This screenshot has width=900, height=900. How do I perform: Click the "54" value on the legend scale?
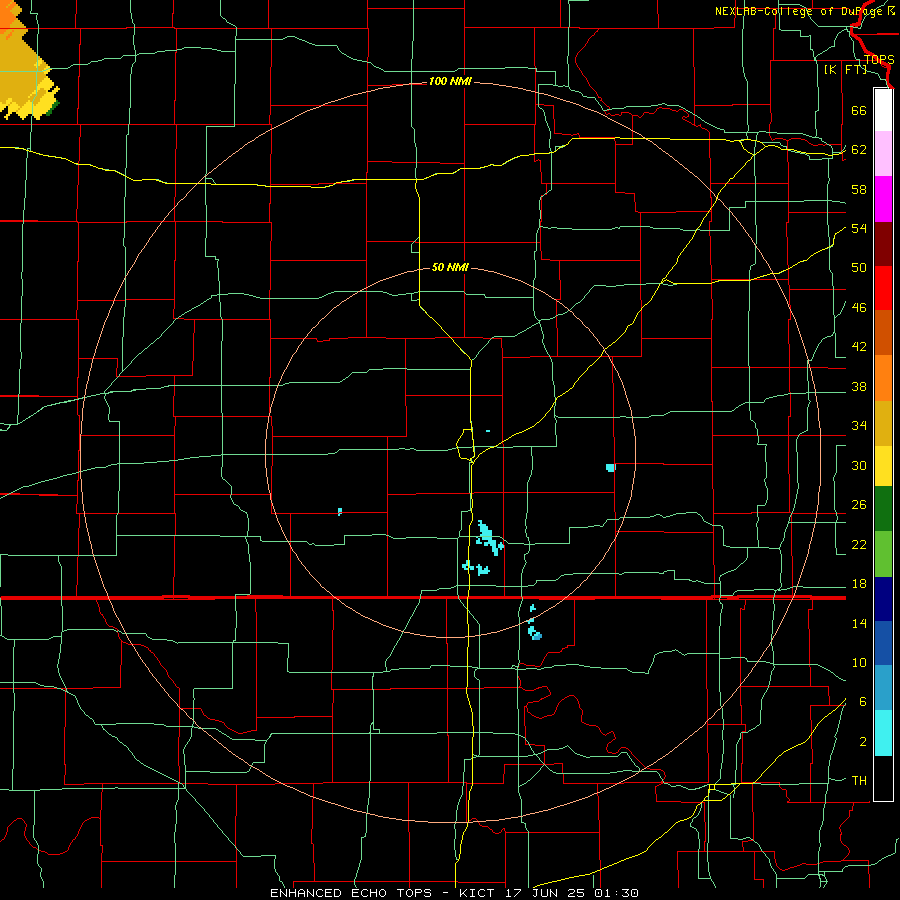tap(859, 228)
